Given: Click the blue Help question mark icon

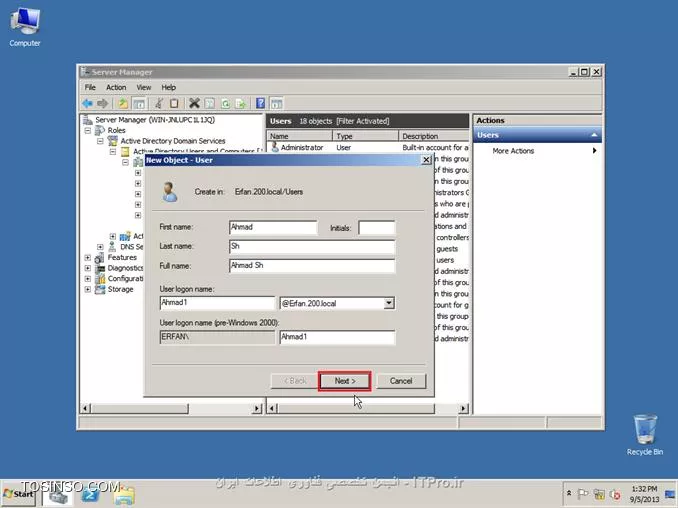Looking at the screenshot, I should [x=260, y=103].
